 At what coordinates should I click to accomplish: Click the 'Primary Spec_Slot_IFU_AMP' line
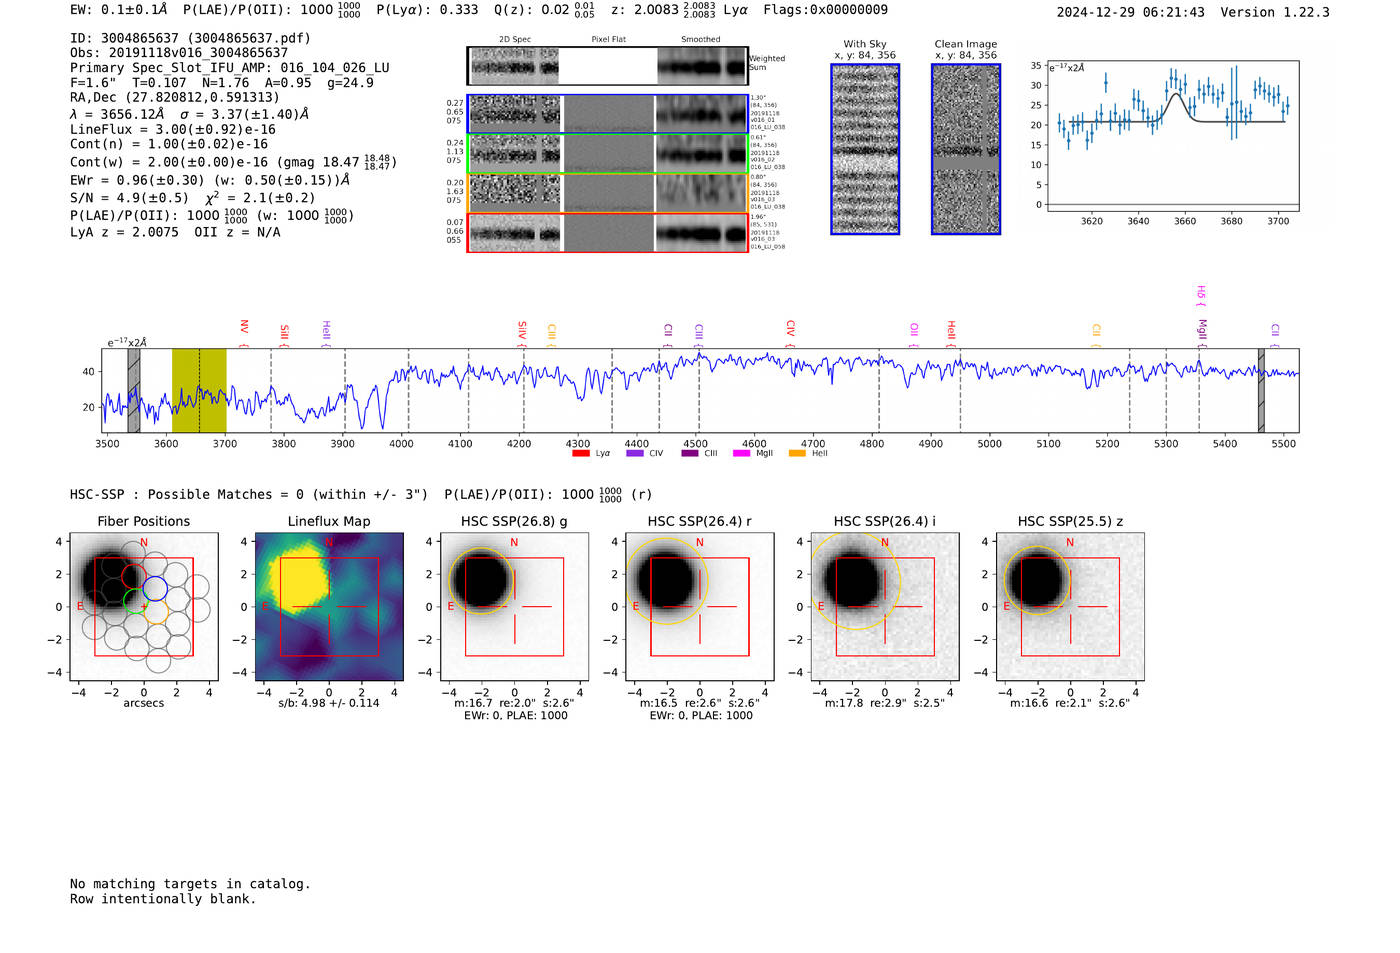[230, 68]
